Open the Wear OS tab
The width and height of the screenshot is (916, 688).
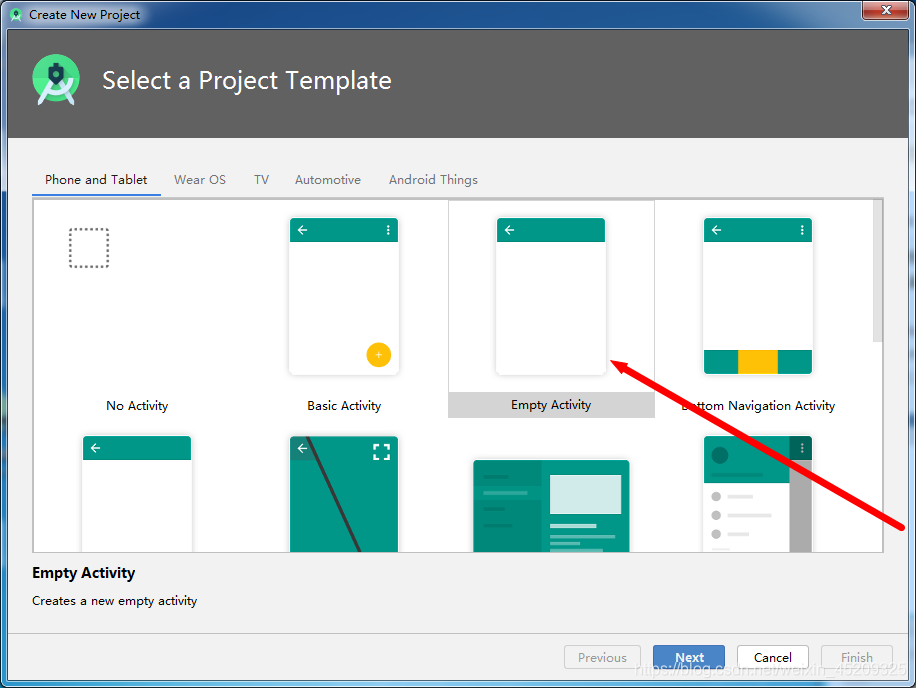pyautogui.click(x=200, y=180)
